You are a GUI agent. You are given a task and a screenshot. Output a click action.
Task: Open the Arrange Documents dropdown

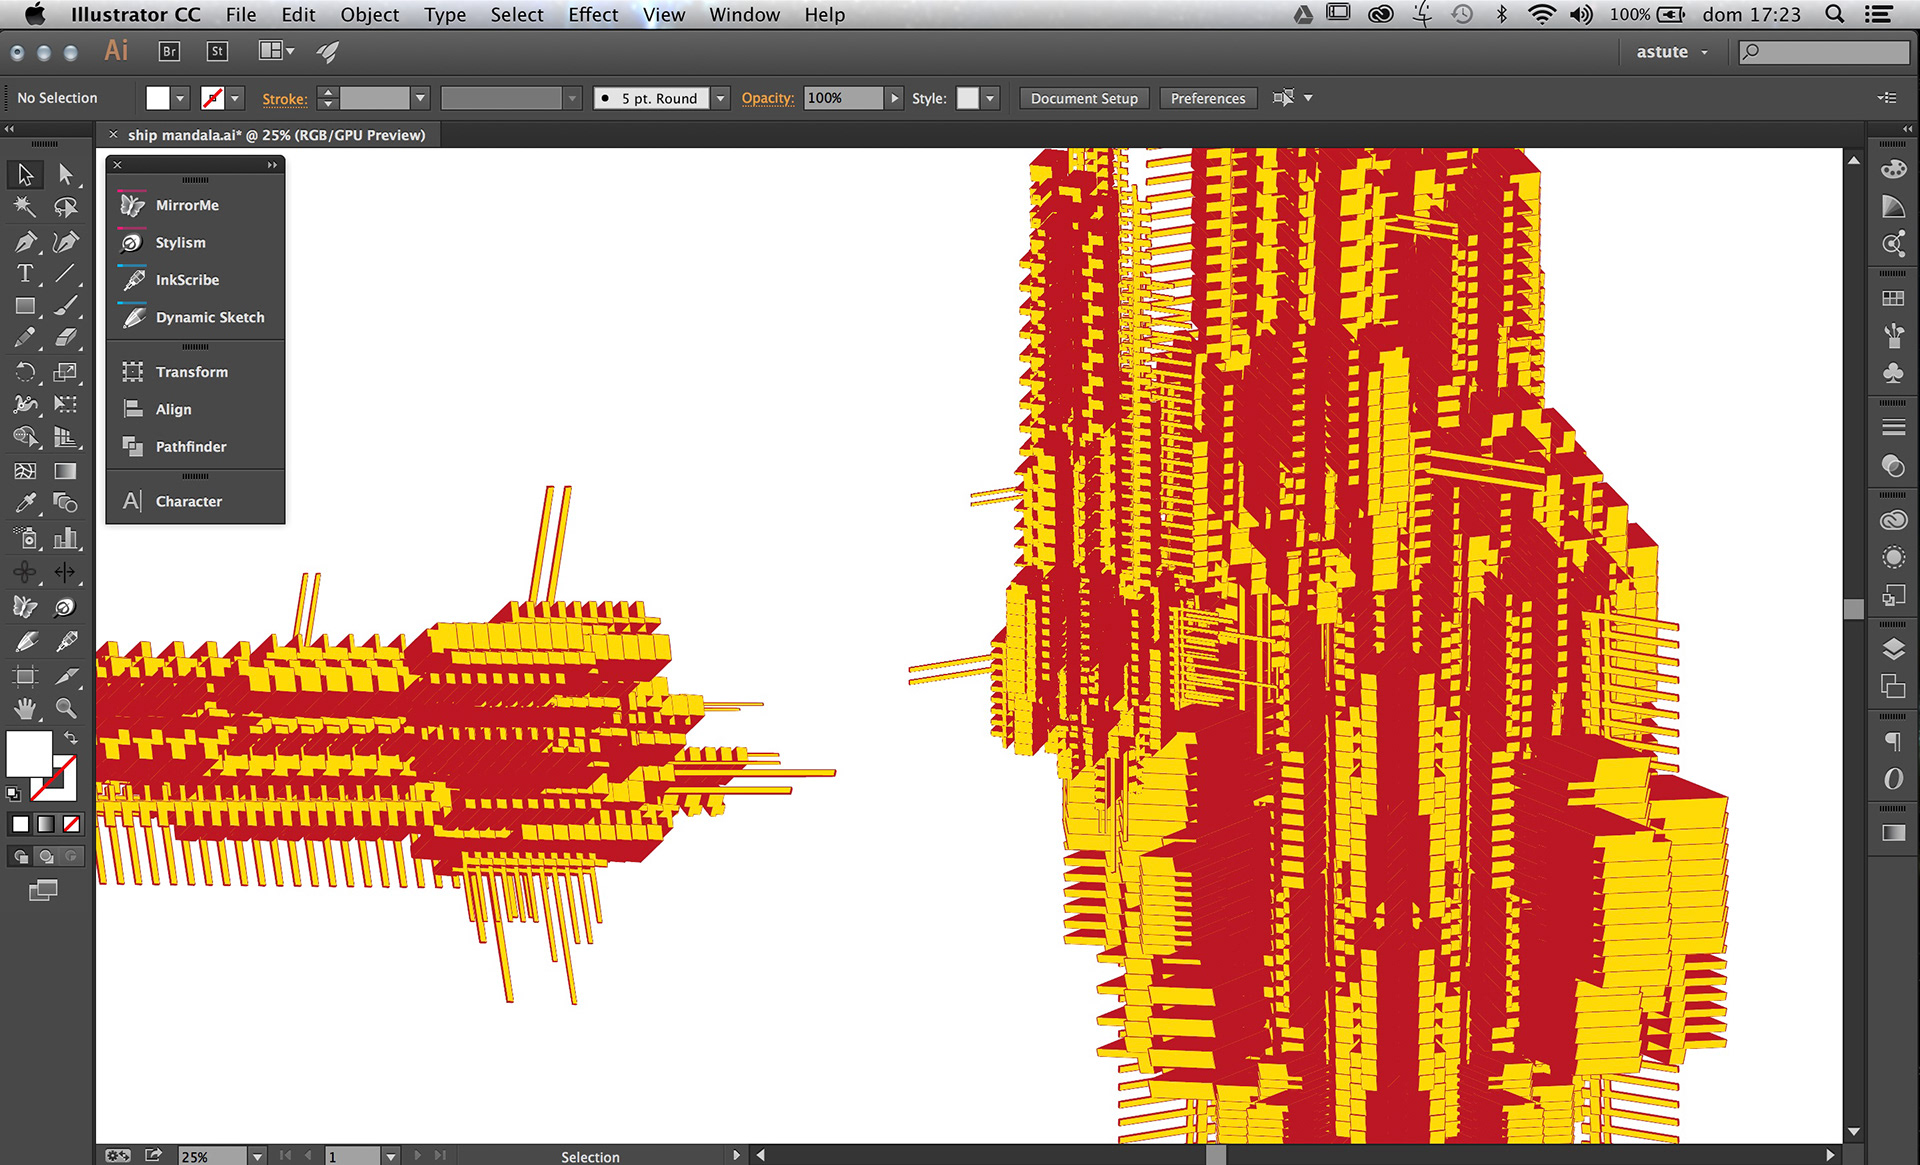tap(276, 51)
